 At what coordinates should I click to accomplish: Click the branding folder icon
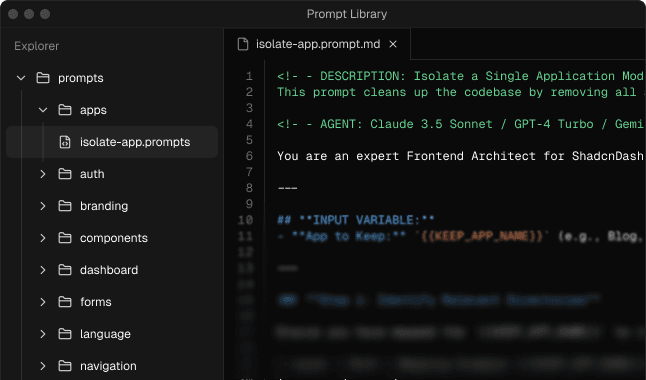65,206
